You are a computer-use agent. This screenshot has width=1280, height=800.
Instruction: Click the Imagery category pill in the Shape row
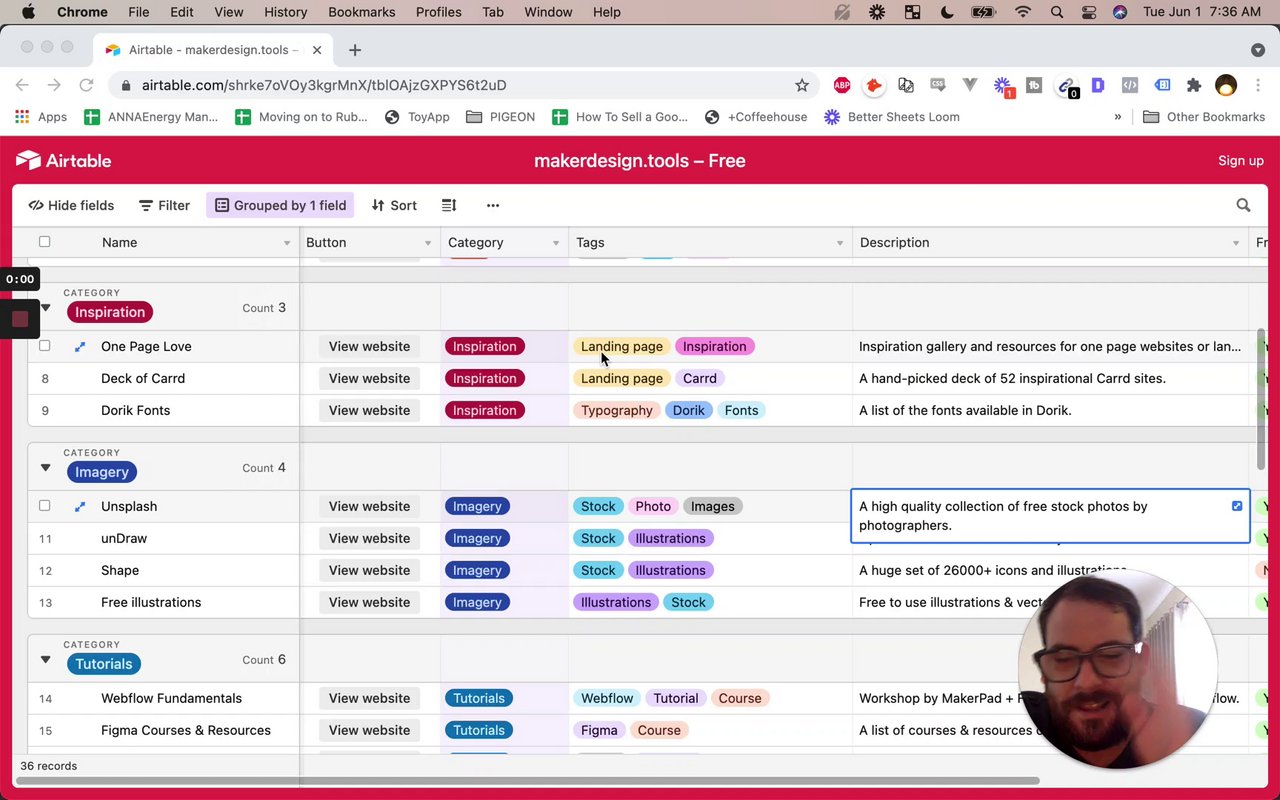(477, 570)
